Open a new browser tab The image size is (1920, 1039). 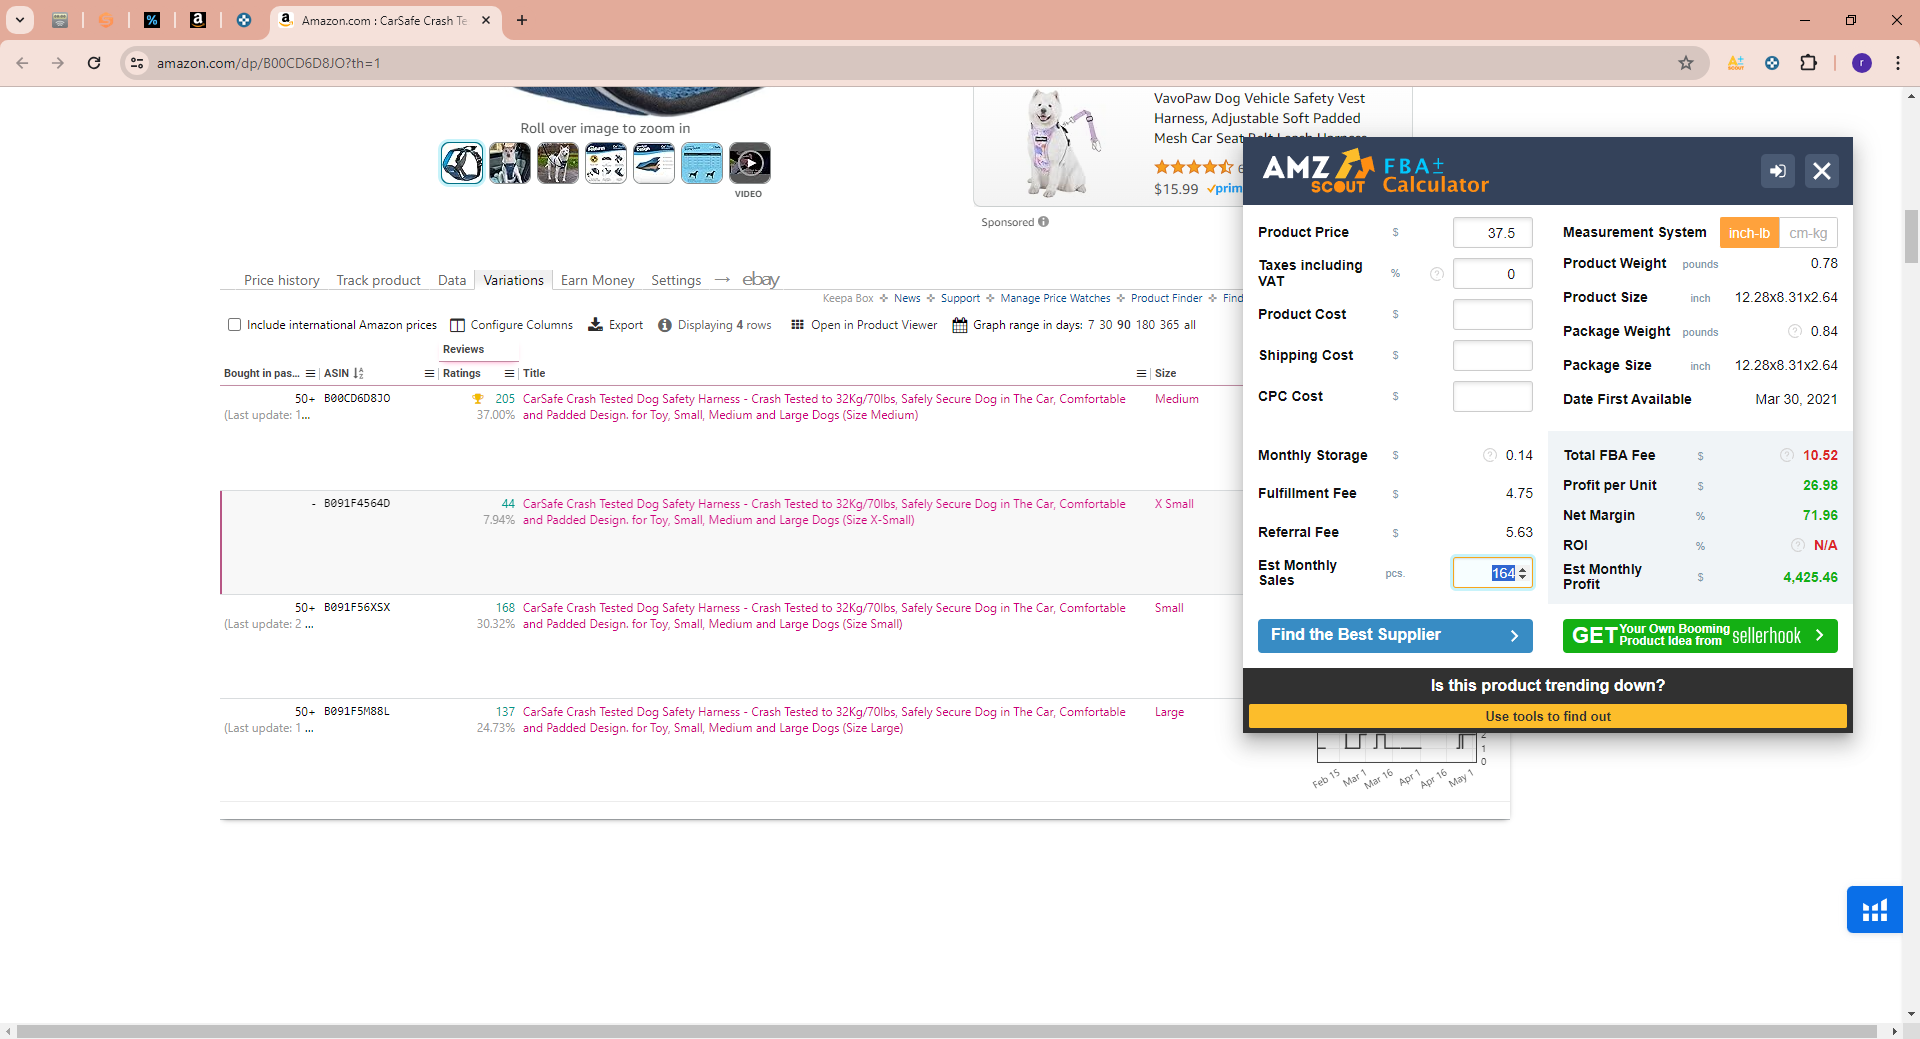coord(522,20)
